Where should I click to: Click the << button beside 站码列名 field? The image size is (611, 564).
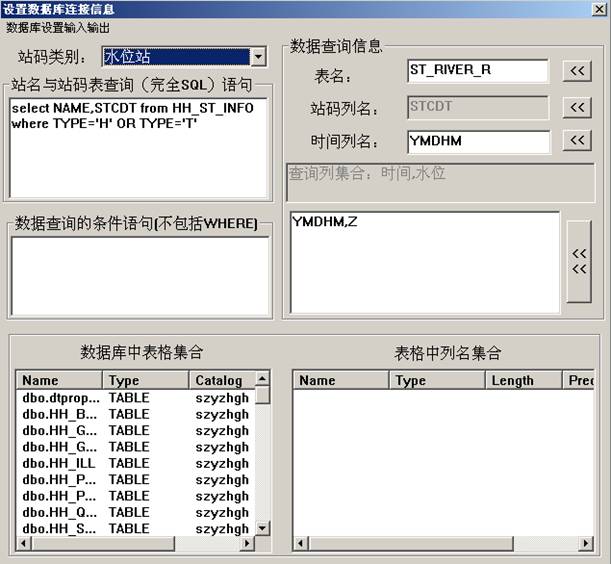pos(577,107)
